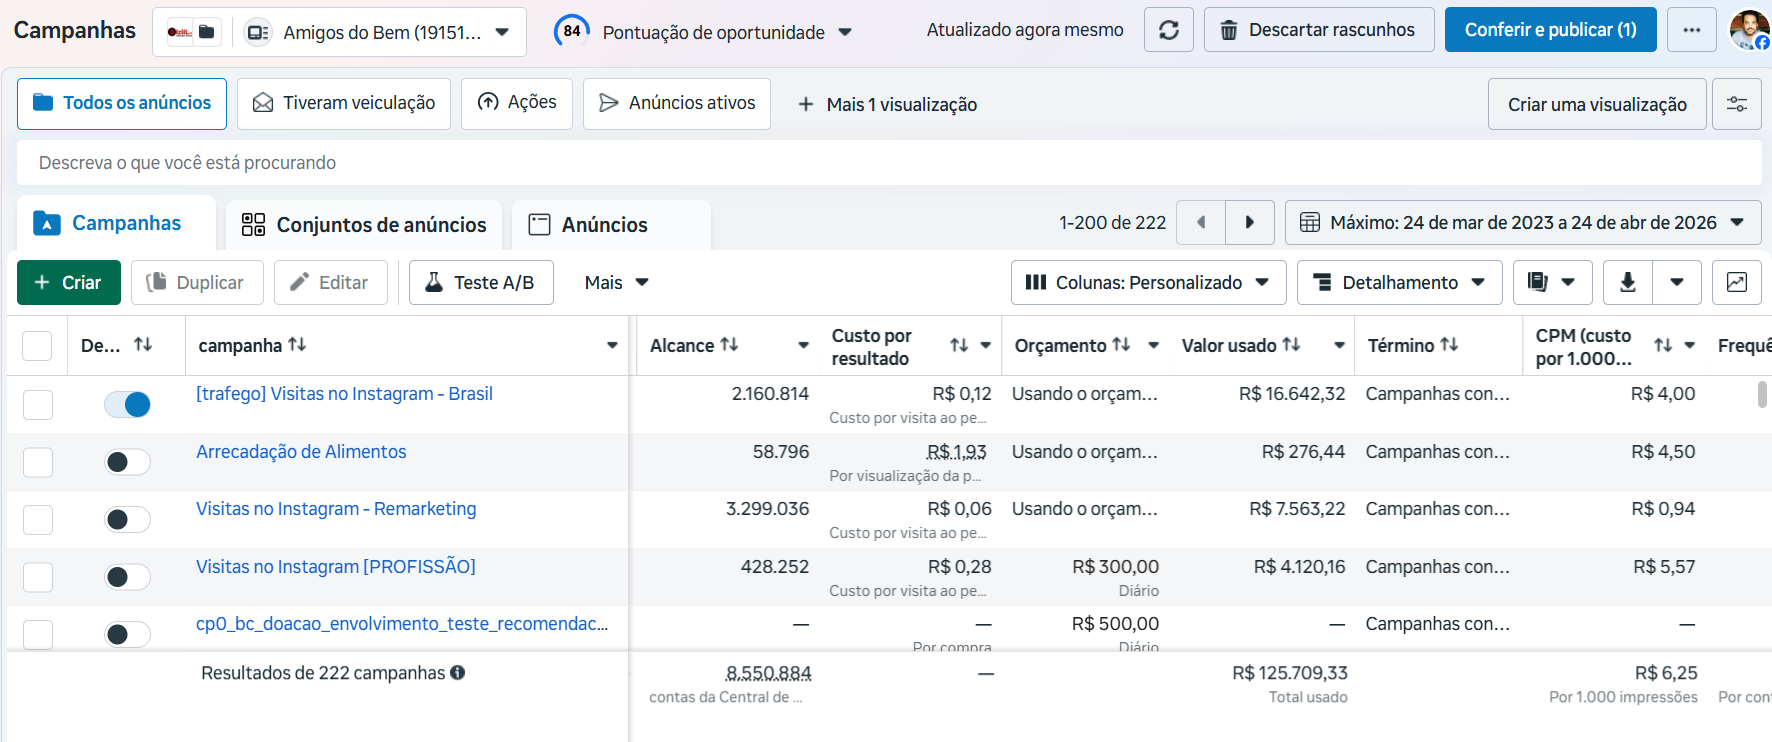1772x742 pixels.
Task: Turn on the Arrecadação de Alimentos campaign
Action: pyautogui.click(x=127, y=462)
